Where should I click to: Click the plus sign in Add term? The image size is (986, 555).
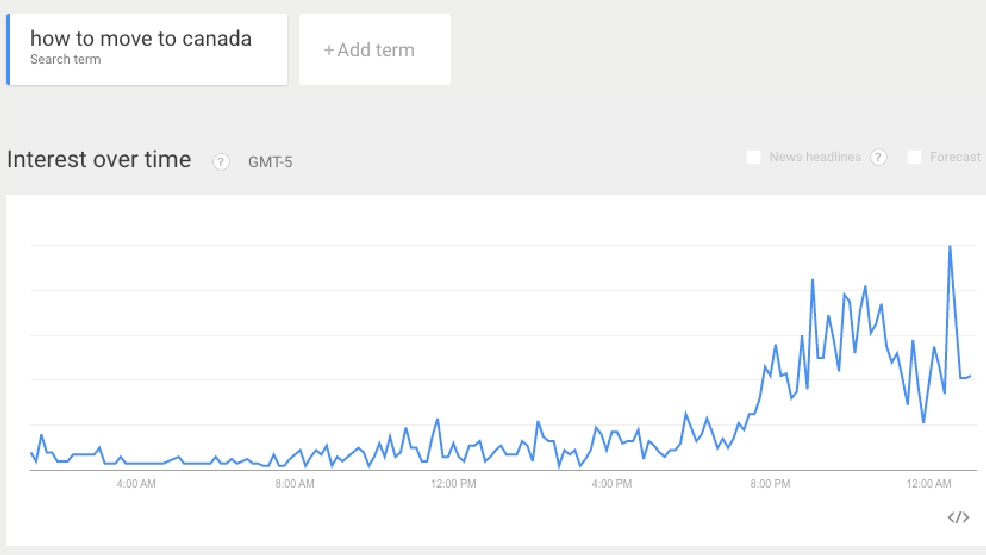(x=328, y=50)
